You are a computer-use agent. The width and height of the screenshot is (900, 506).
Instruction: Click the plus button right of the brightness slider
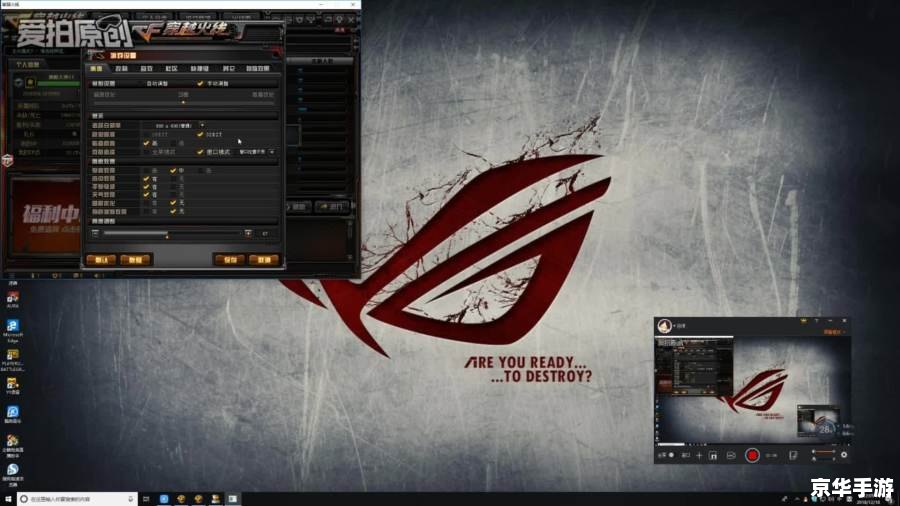pyautogui.click(x=248, y=233)
